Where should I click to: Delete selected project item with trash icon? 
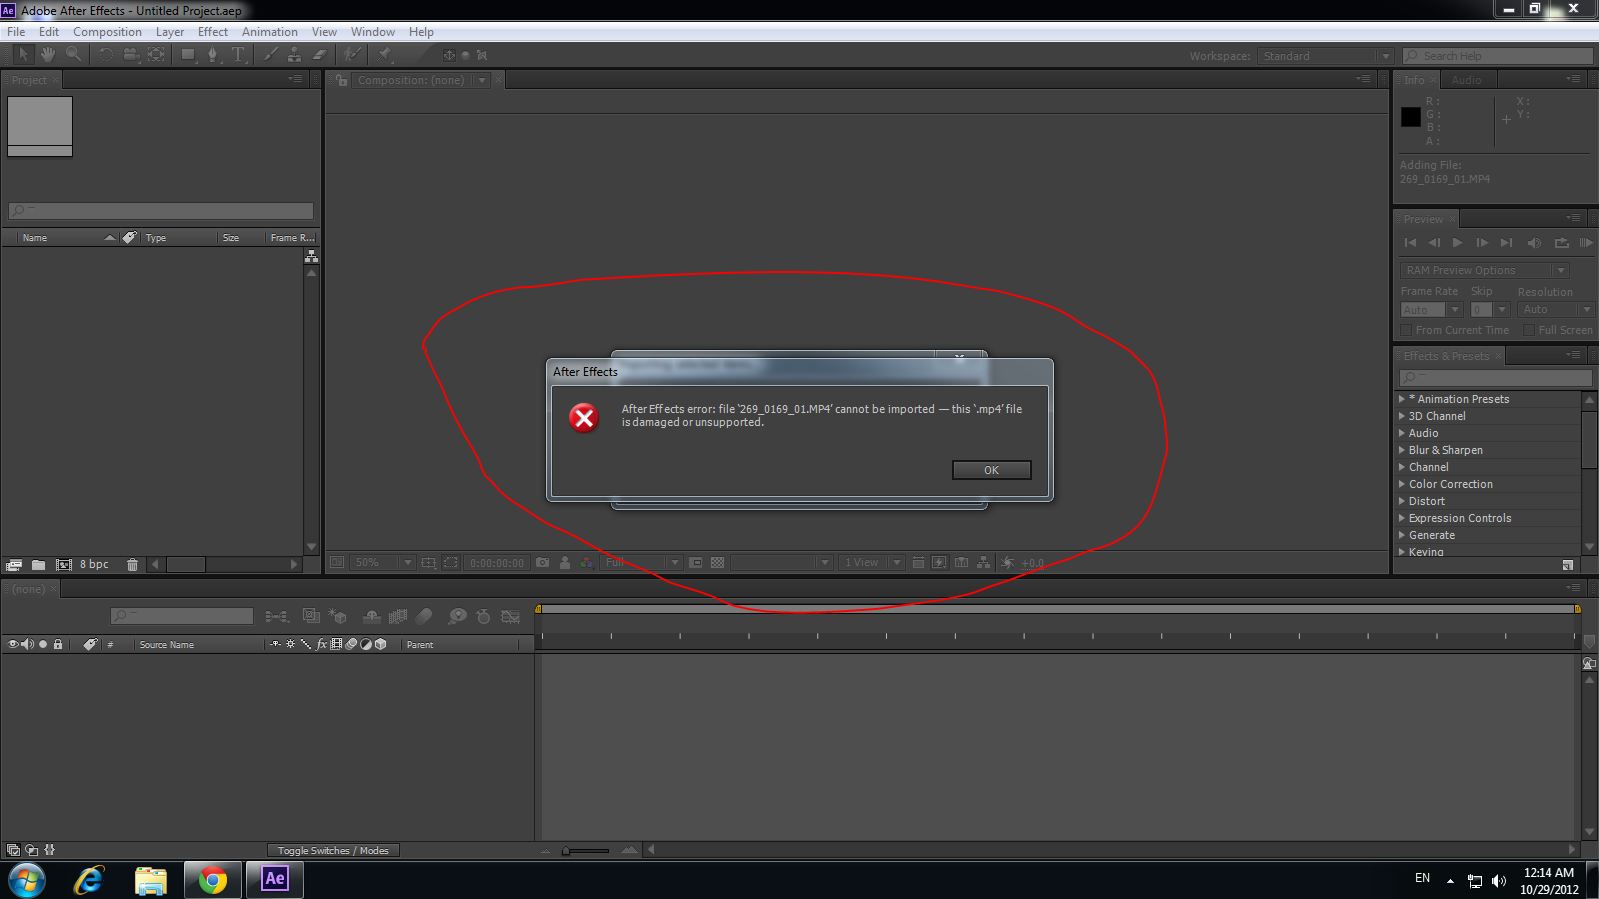[x=132, y=564]
